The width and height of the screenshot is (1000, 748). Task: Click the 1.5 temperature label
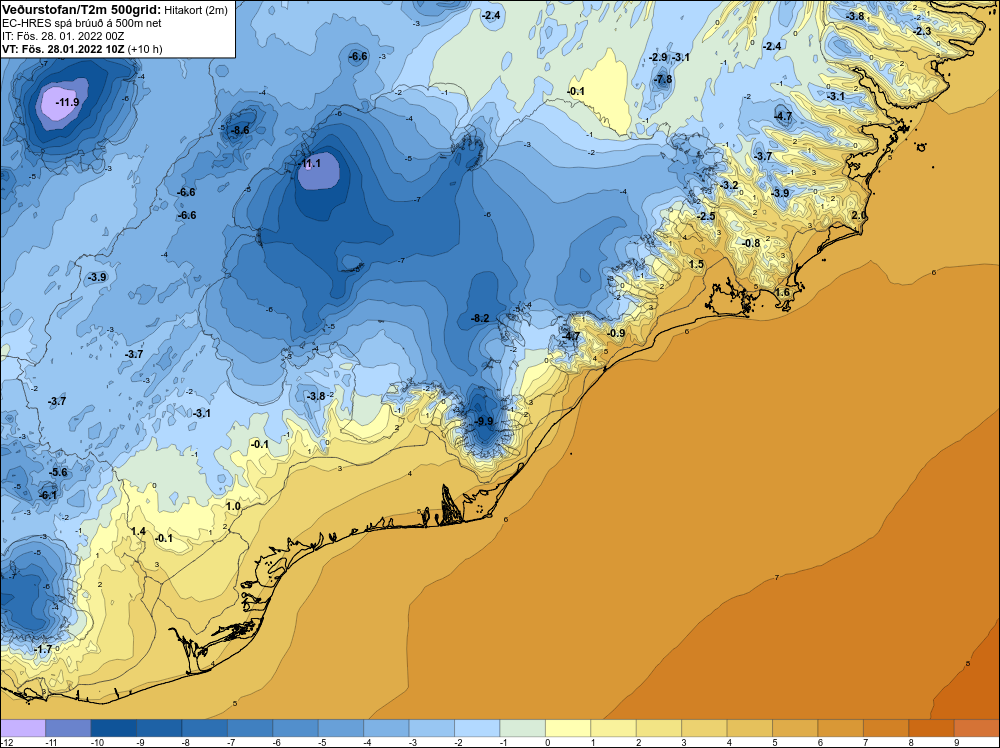(696, 264)
